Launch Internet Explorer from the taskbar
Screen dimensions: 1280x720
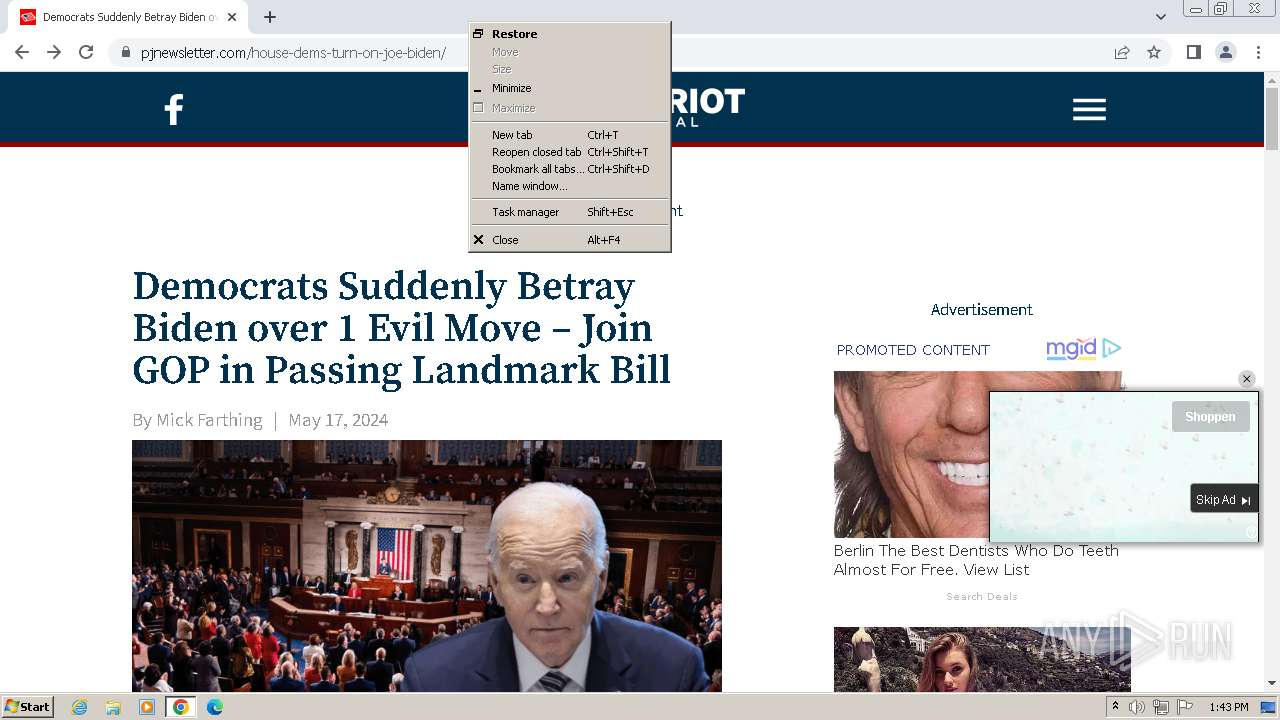(x=80, y=707)
